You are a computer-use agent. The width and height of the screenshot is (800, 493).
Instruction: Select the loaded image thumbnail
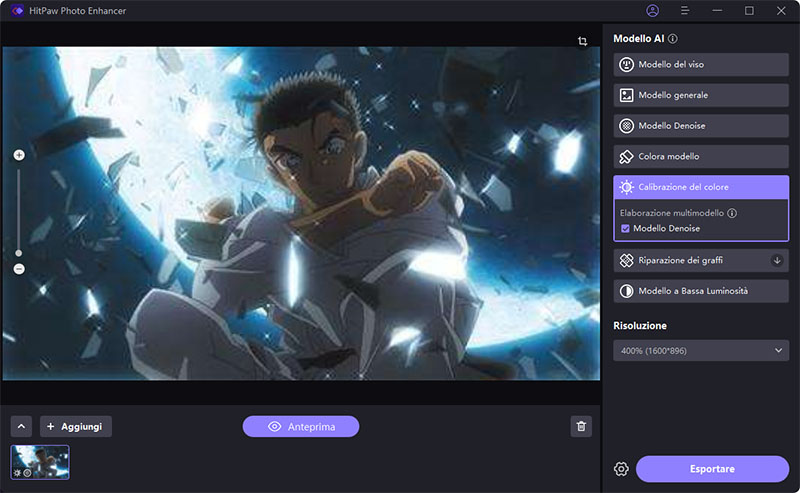point(40,462)
